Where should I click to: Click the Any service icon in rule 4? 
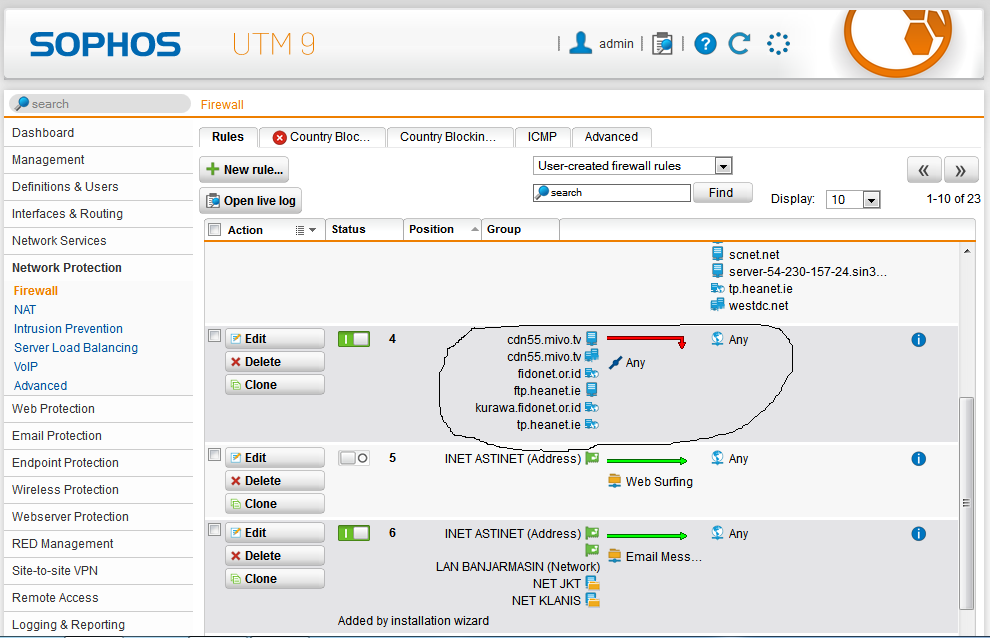pos(616,363)
